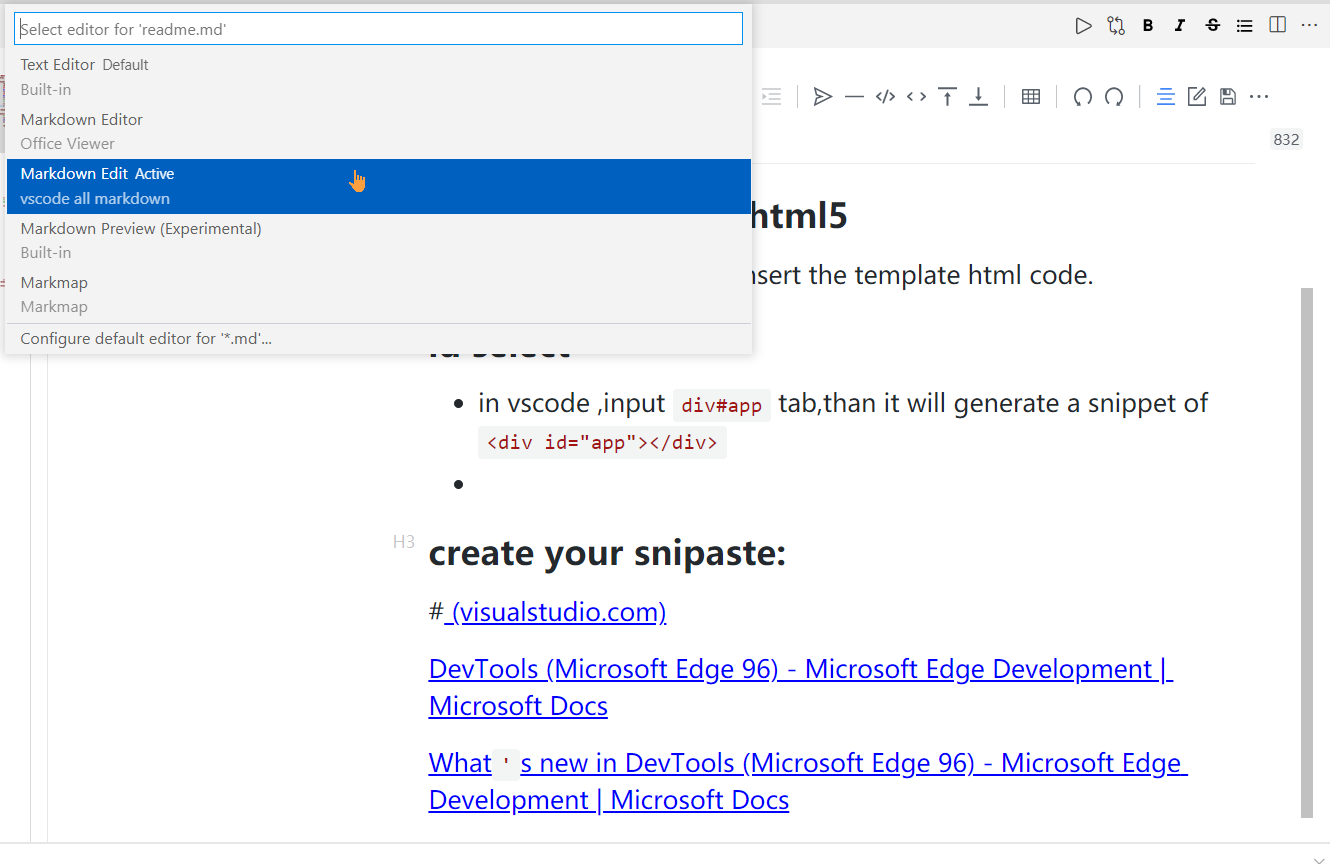Open the top-right more actions menu

(1309, 25)
